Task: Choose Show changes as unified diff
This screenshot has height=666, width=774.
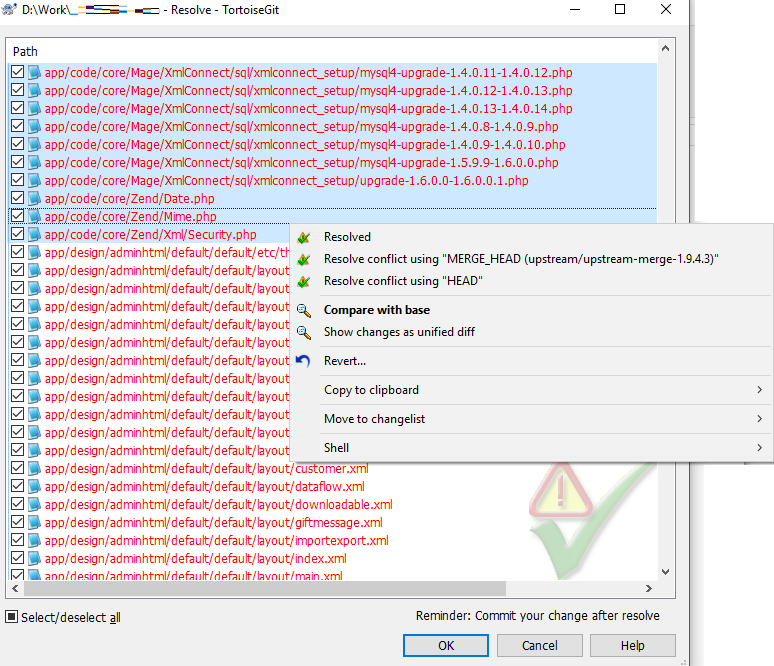Action: click(399, 332)
